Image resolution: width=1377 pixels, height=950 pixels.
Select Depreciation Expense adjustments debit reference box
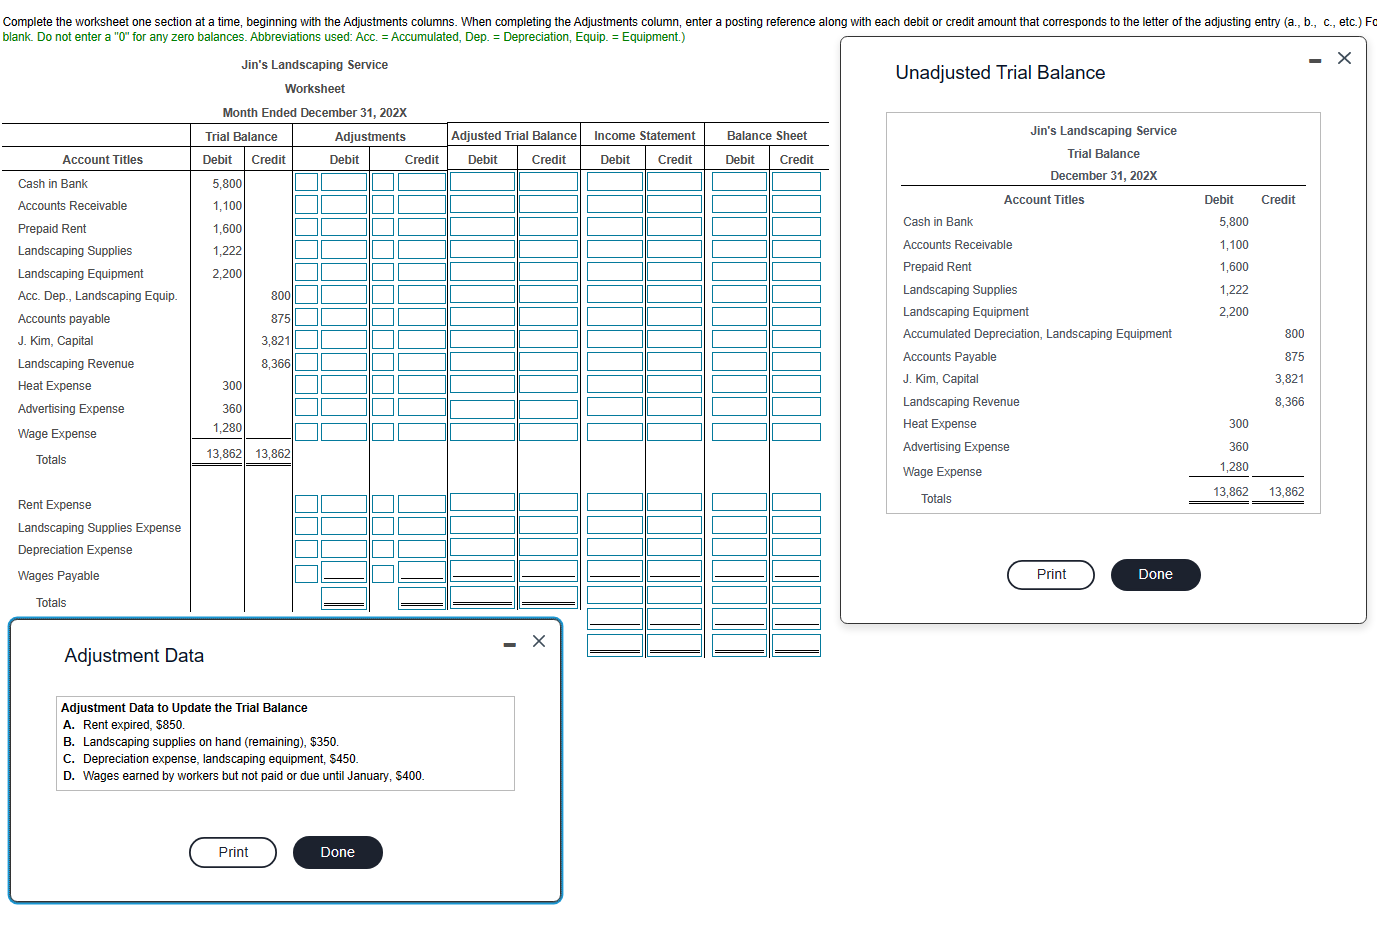[x=306, y=548]
